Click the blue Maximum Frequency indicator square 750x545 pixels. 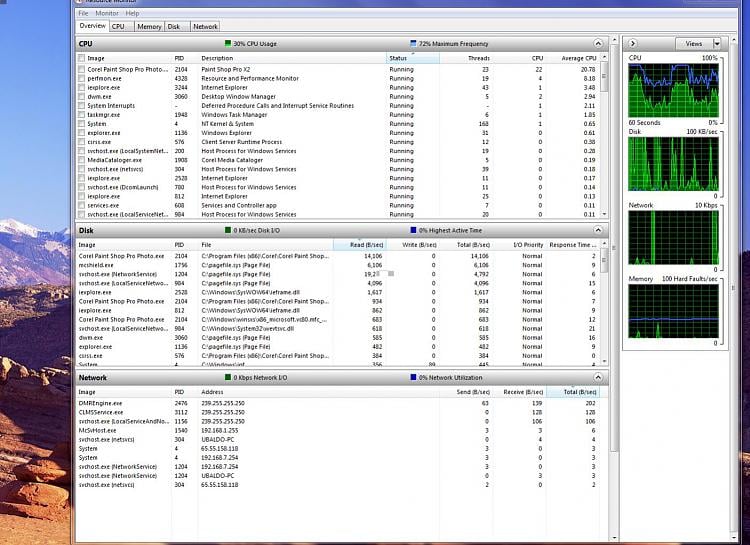coord(413,44)
